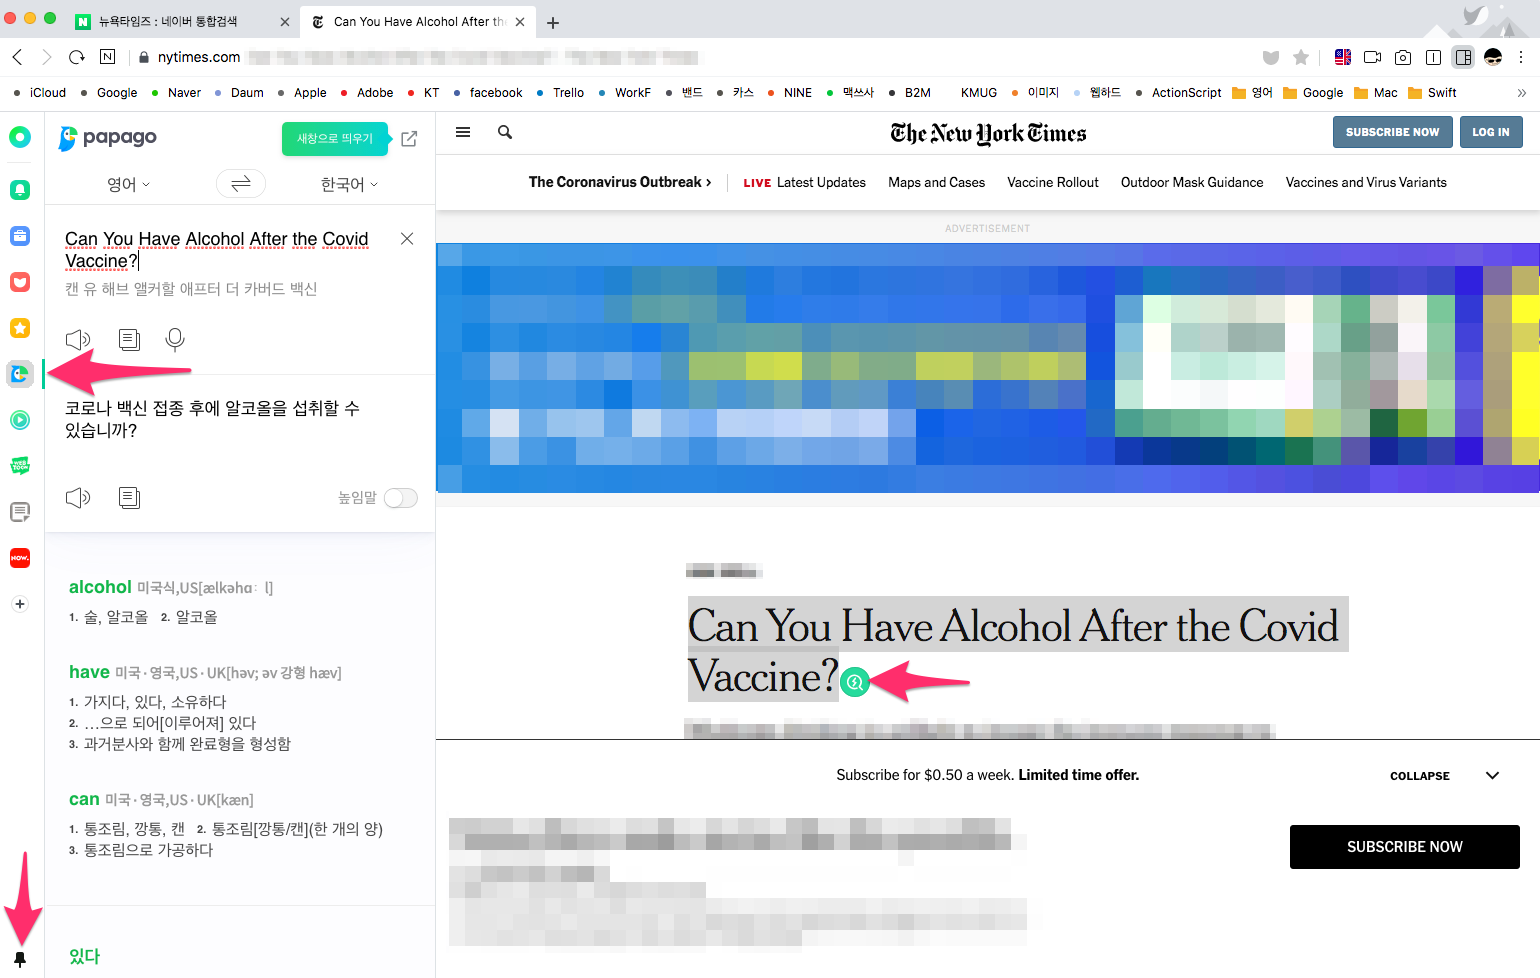1540x978 pixels.
Task: Collapse the subscription banner via the chevron
Action: click(1492, 776)
